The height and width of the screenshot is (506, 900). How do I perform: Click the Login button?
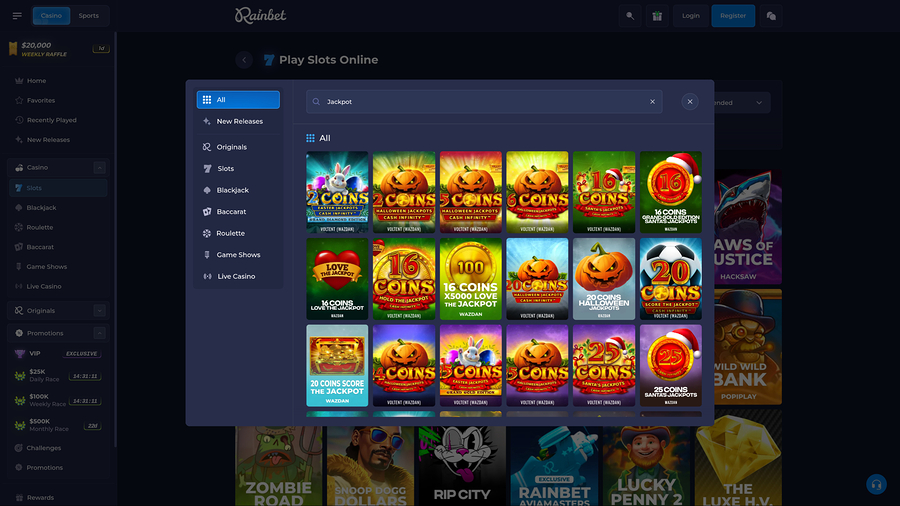(x=690, y=16)
